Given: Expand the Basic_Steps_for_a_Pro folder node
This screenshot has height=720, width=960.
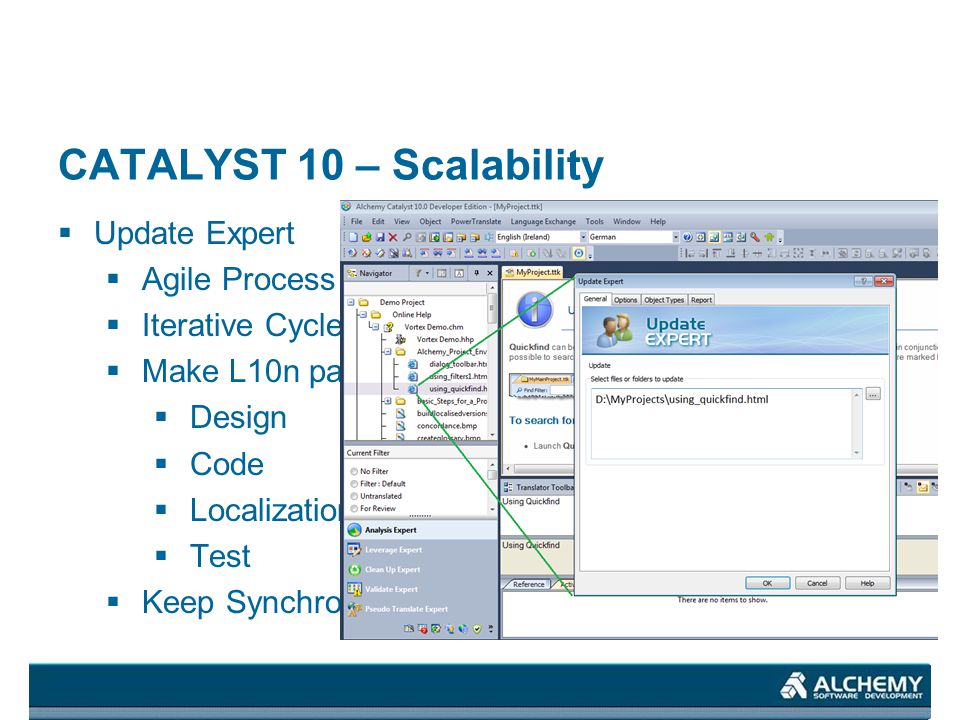Looking at the screenshot, I should click(x=388, y=401).
